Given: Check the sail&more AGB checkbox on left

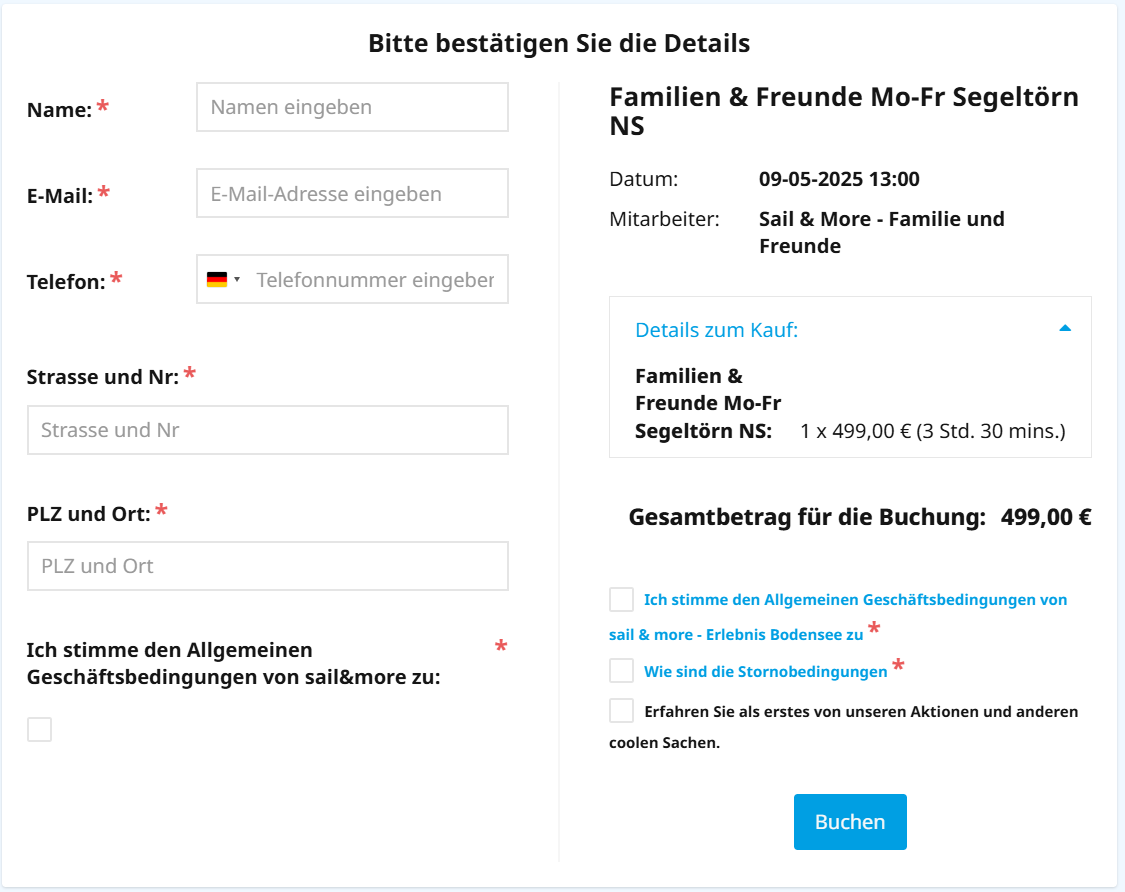Looking at the screenshot, I should coord(39,729).
